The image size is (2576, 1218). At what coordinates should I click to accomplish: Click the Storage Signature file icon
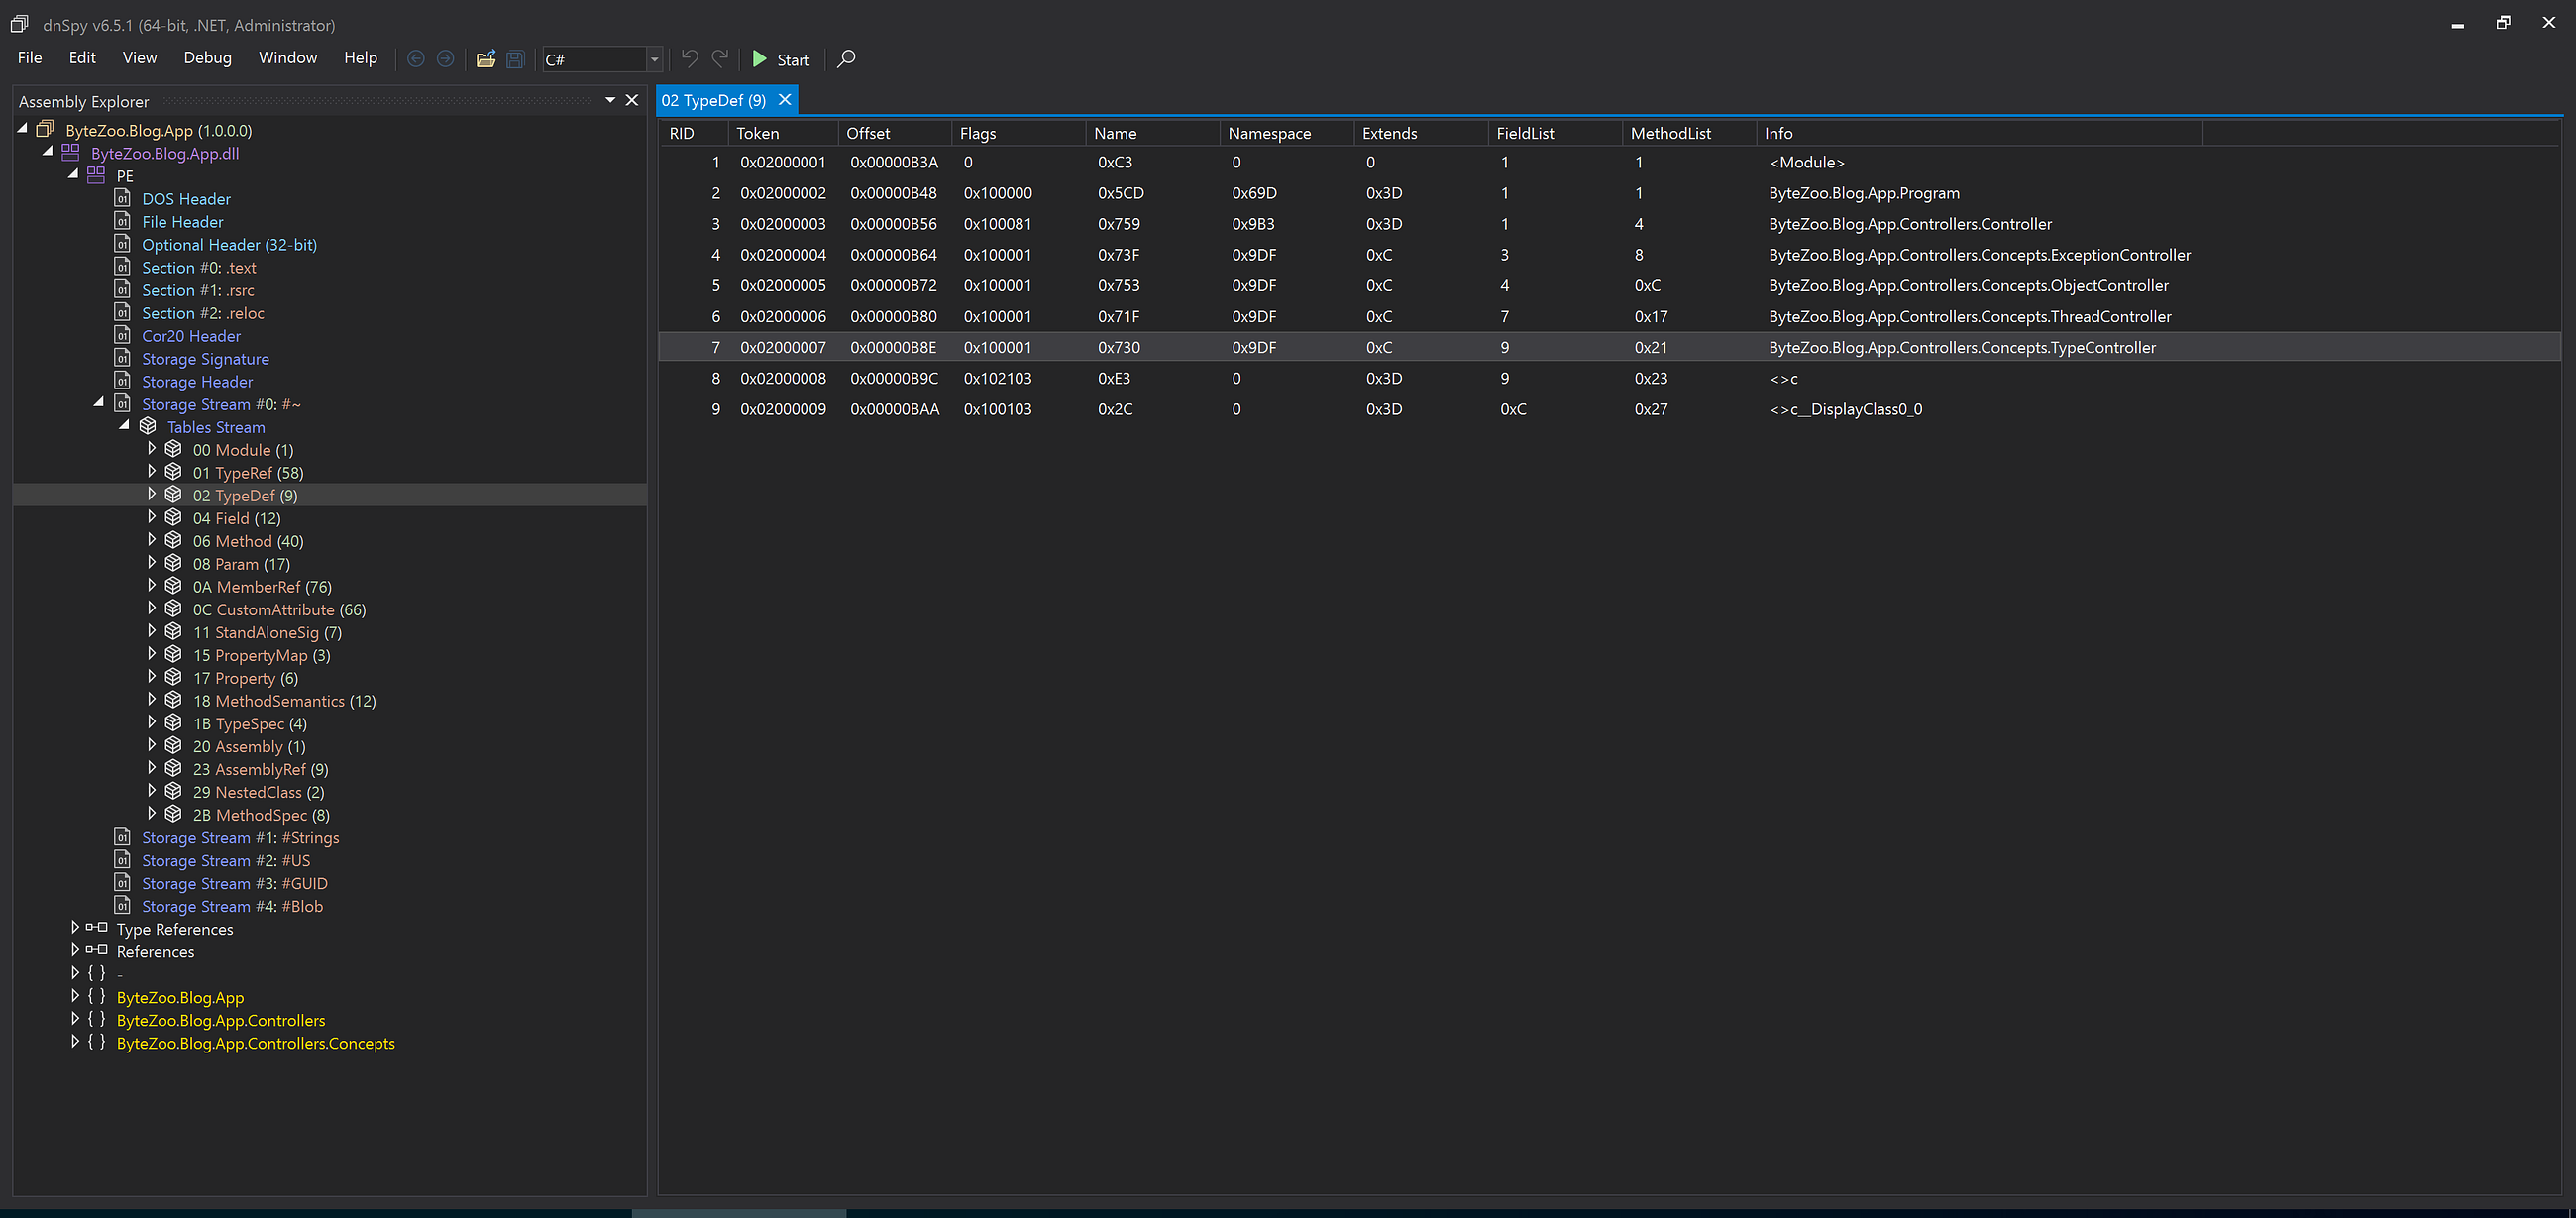[122, 358]
